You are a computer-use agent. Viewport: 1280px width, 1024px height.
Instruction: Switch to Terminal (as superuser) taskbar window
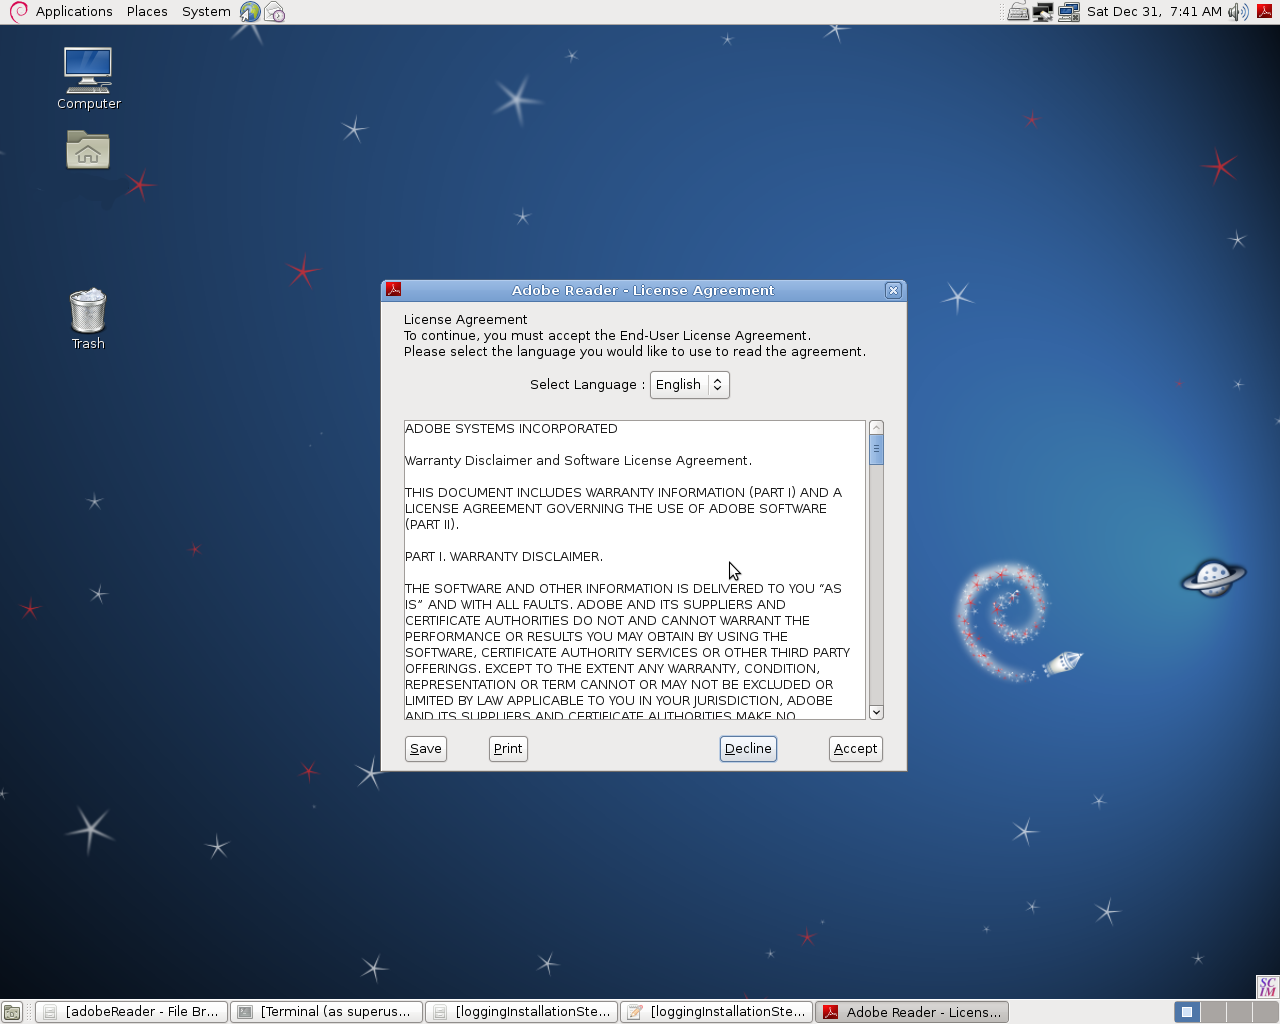[326, 1012]
